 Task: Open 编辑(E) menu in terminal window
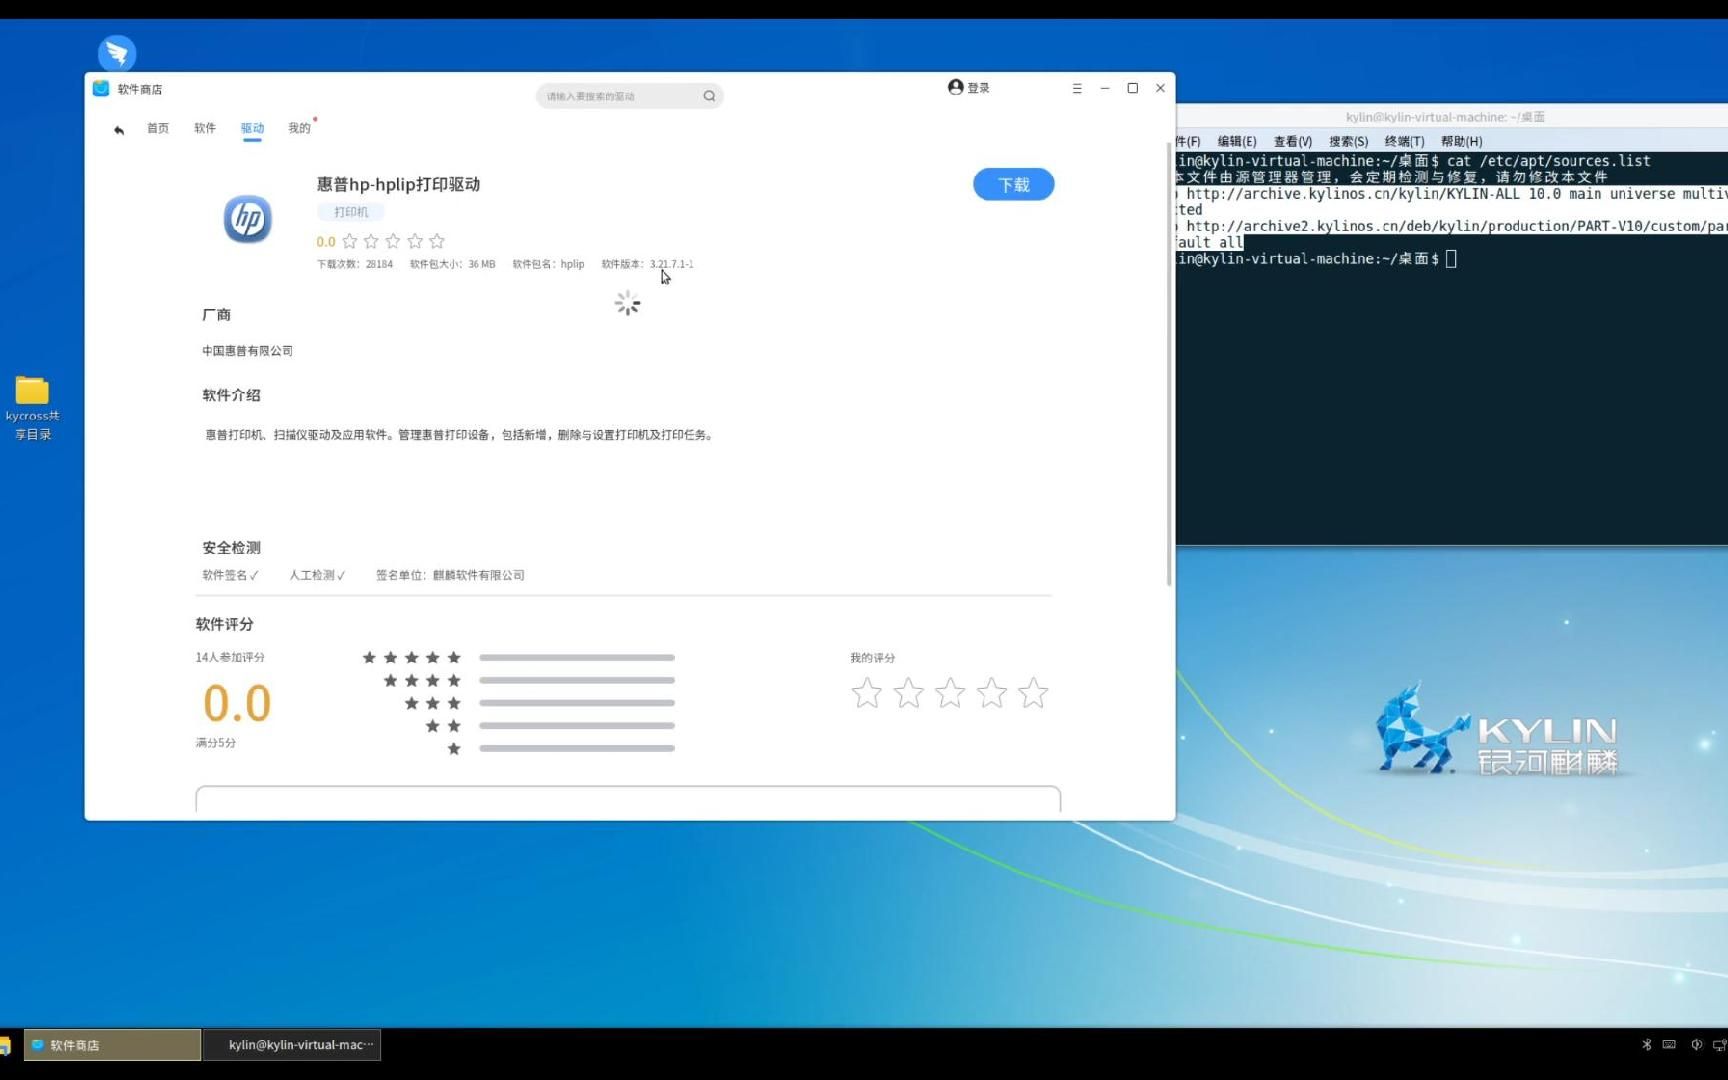coord(1237,141)
